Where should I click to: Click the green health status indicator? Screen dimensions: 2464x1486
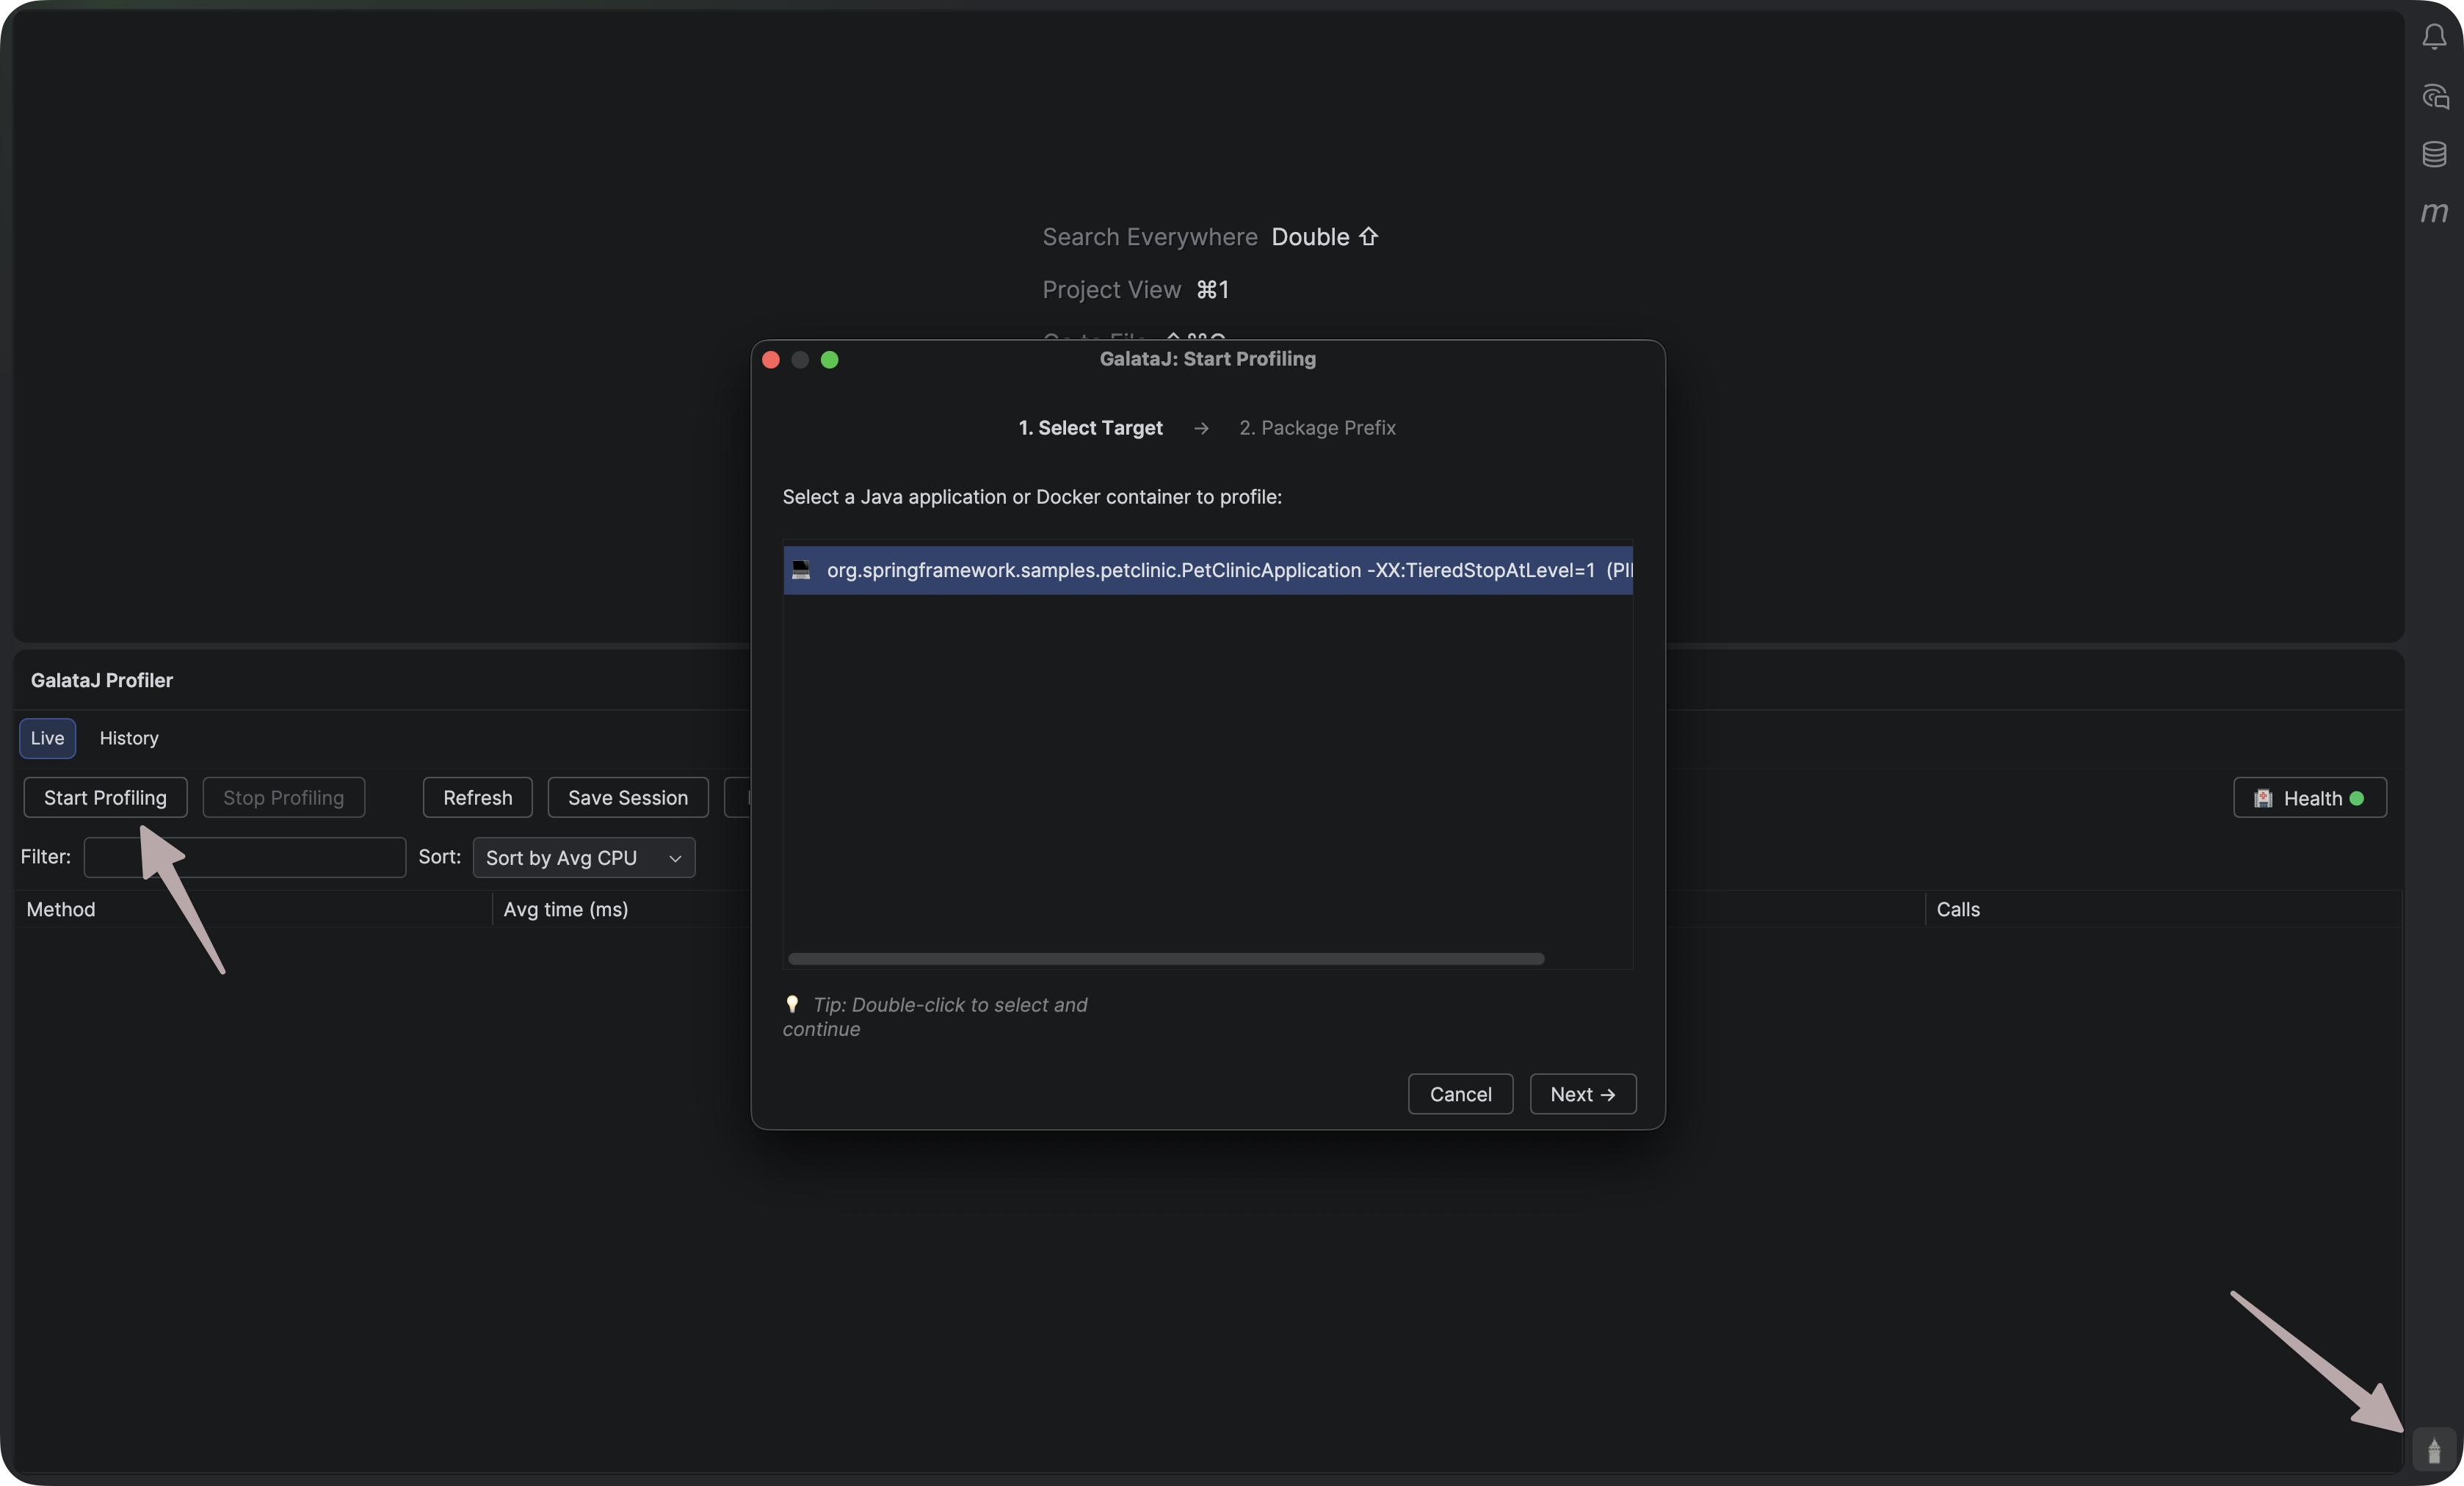pyautogui.click(x=2357, y=797)
